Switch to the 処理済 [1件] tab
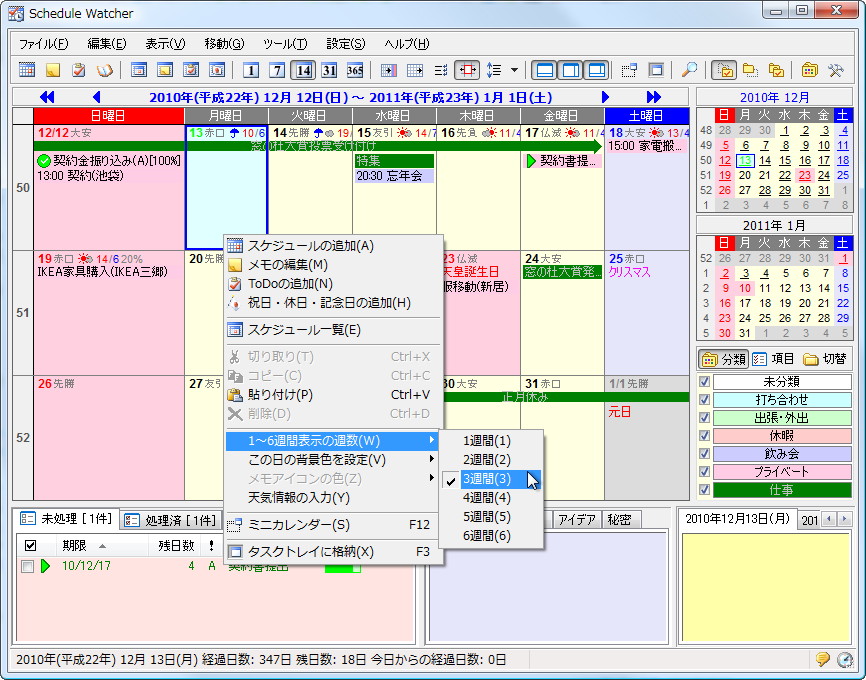Screen dimensions: 866x680 (171, 520)
